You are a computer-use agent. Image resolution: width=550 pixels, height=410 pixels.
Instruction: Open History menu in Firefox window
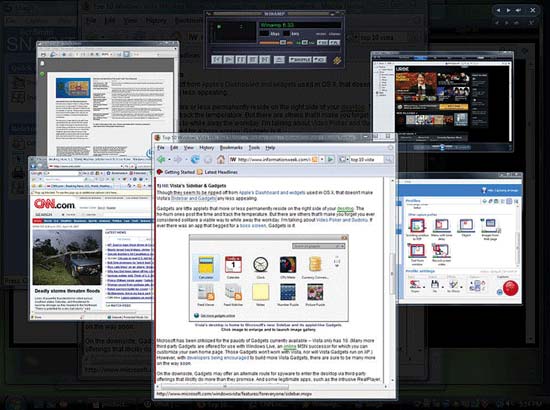click(x=207, y=148)
